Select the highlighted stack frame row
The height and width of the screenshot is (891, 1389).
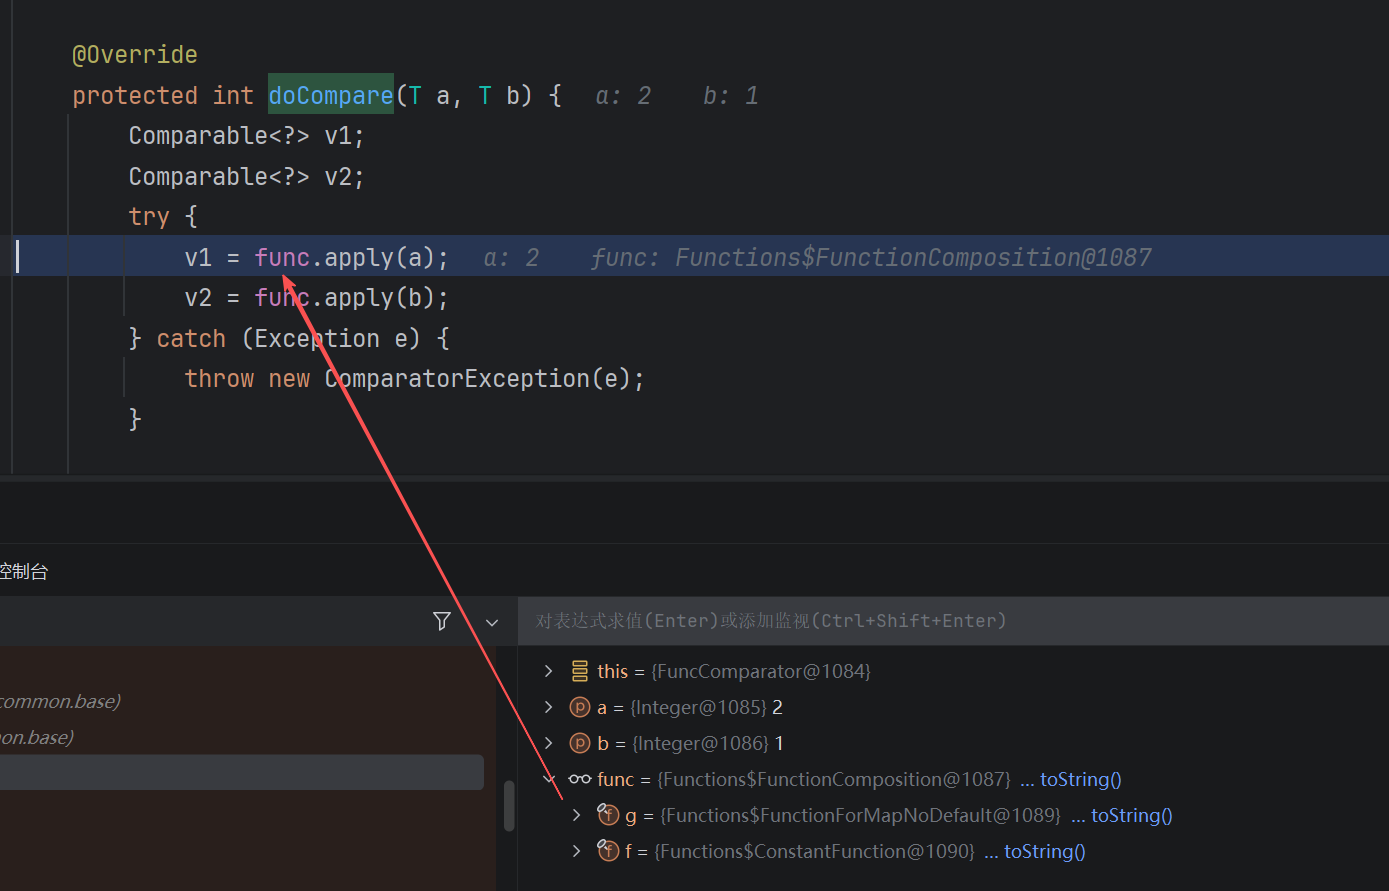242,772
